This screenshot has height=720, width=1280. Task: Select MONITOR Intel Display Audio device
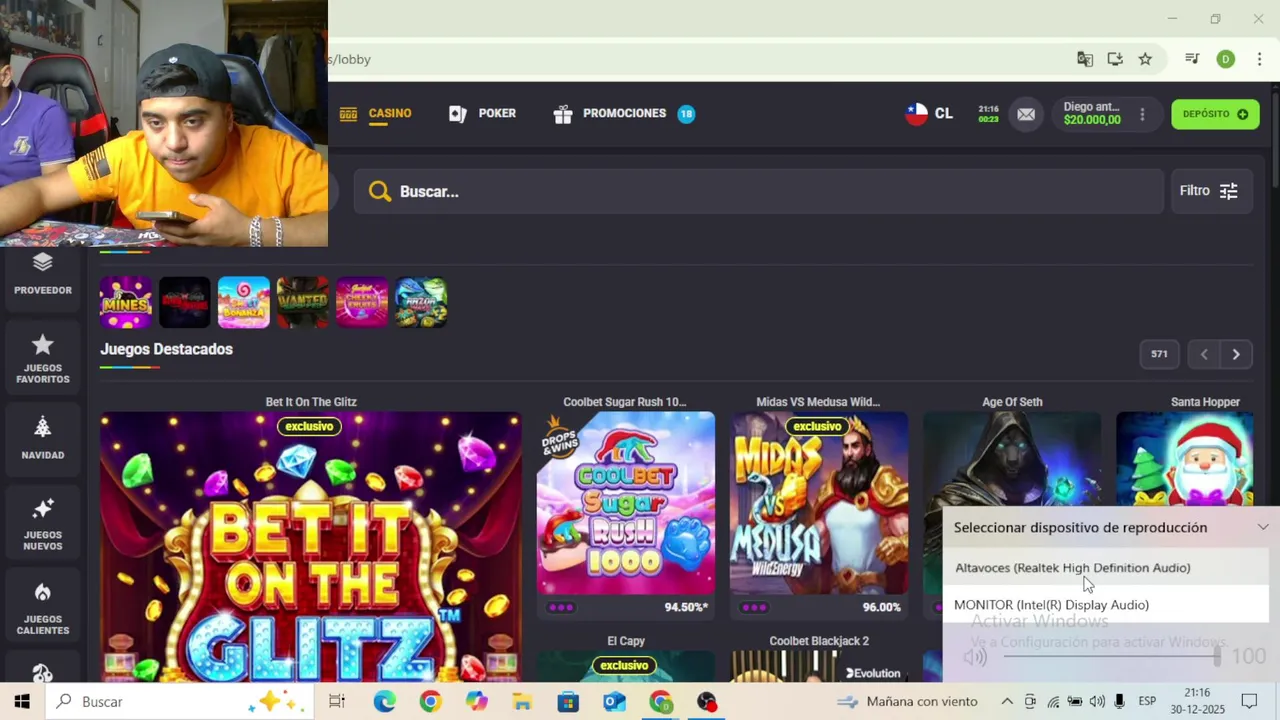point(1105,605)
